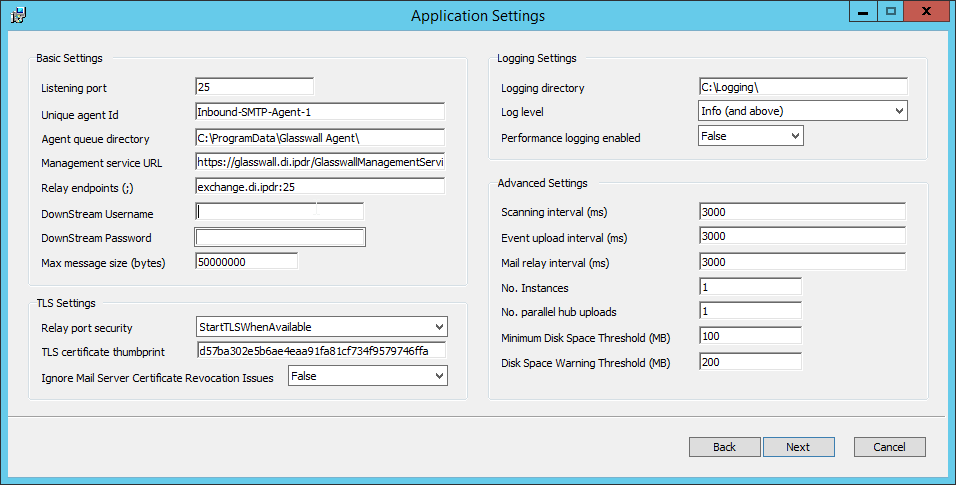Click into the Unique agent Id field

click(x=319, y=112)
